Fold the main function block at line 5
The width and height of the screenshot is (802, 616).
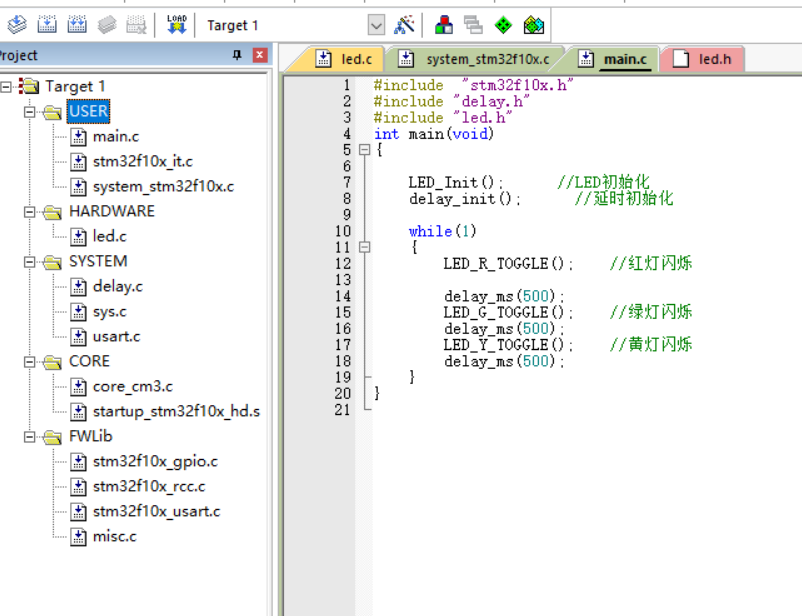click(364, 150)
